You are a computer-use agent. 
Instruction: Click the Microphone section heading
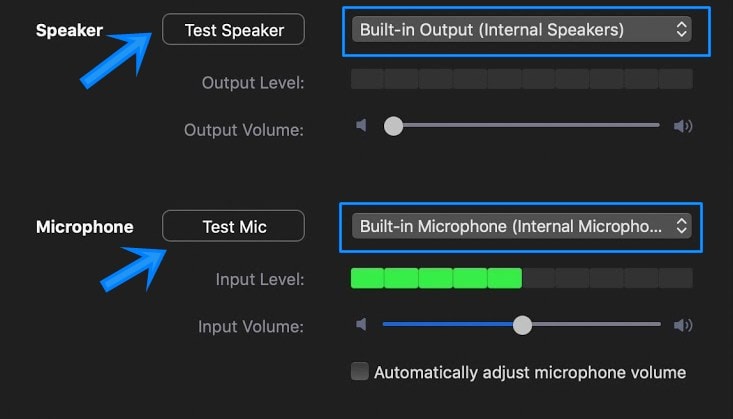(x=85, y=227)
